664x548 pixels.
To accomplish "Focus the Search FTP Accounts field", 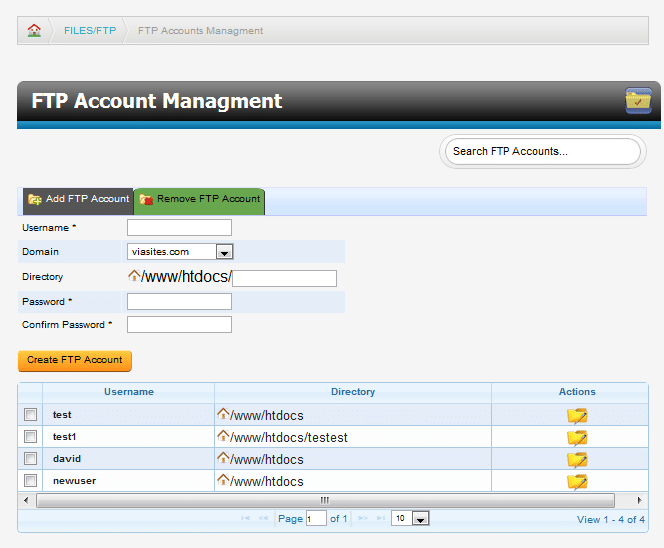I will (541, 152).
